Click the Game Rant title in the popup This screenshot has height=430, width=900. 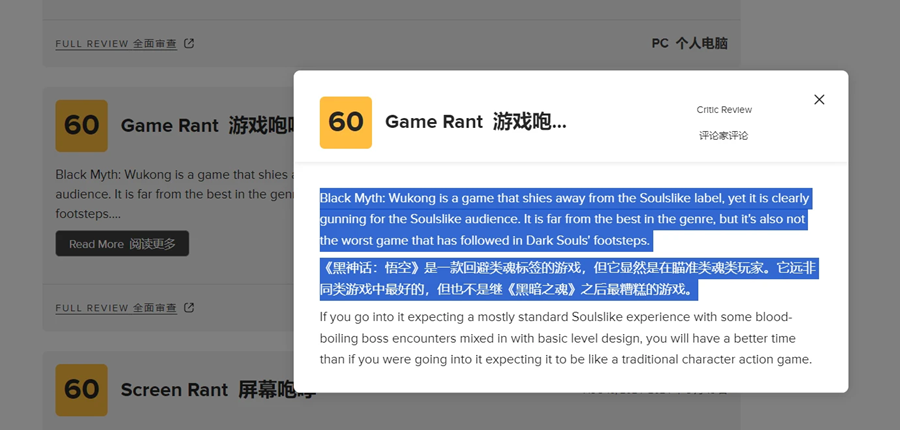point(475,122)
